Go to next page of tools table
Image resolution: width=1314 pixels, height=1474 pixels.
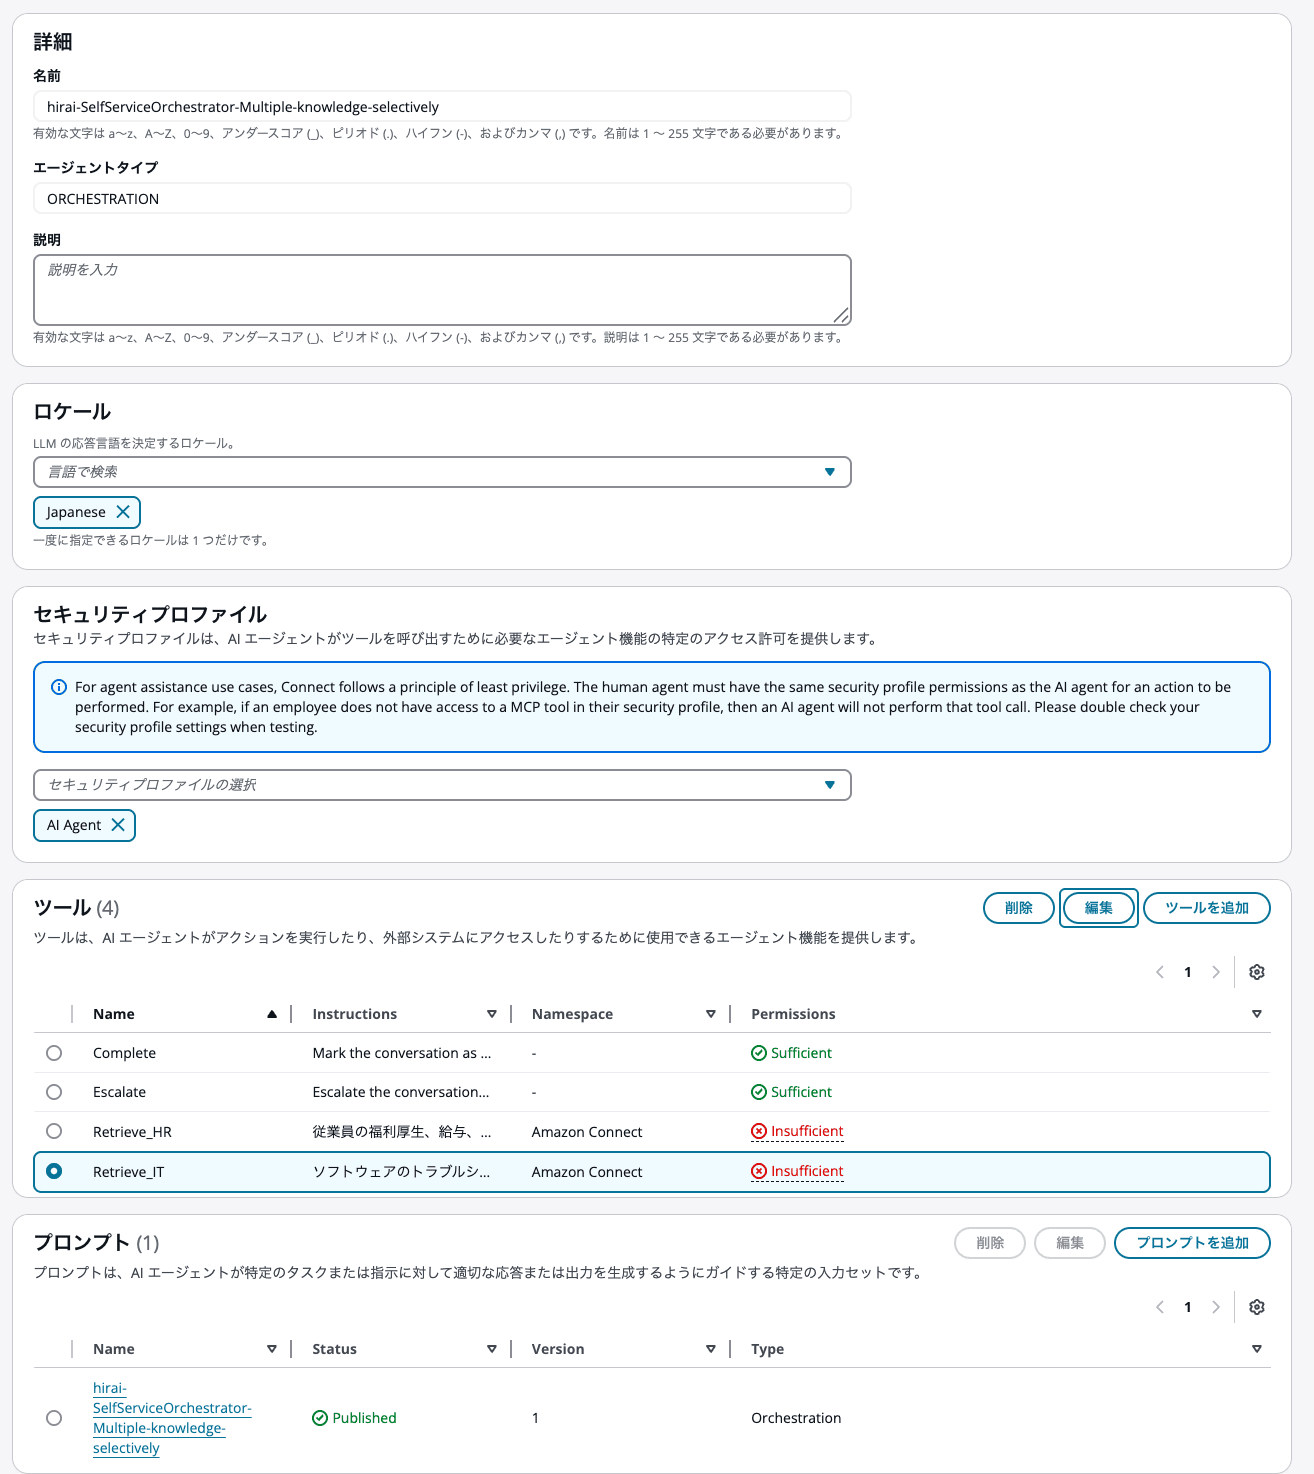pos(1216,972)
